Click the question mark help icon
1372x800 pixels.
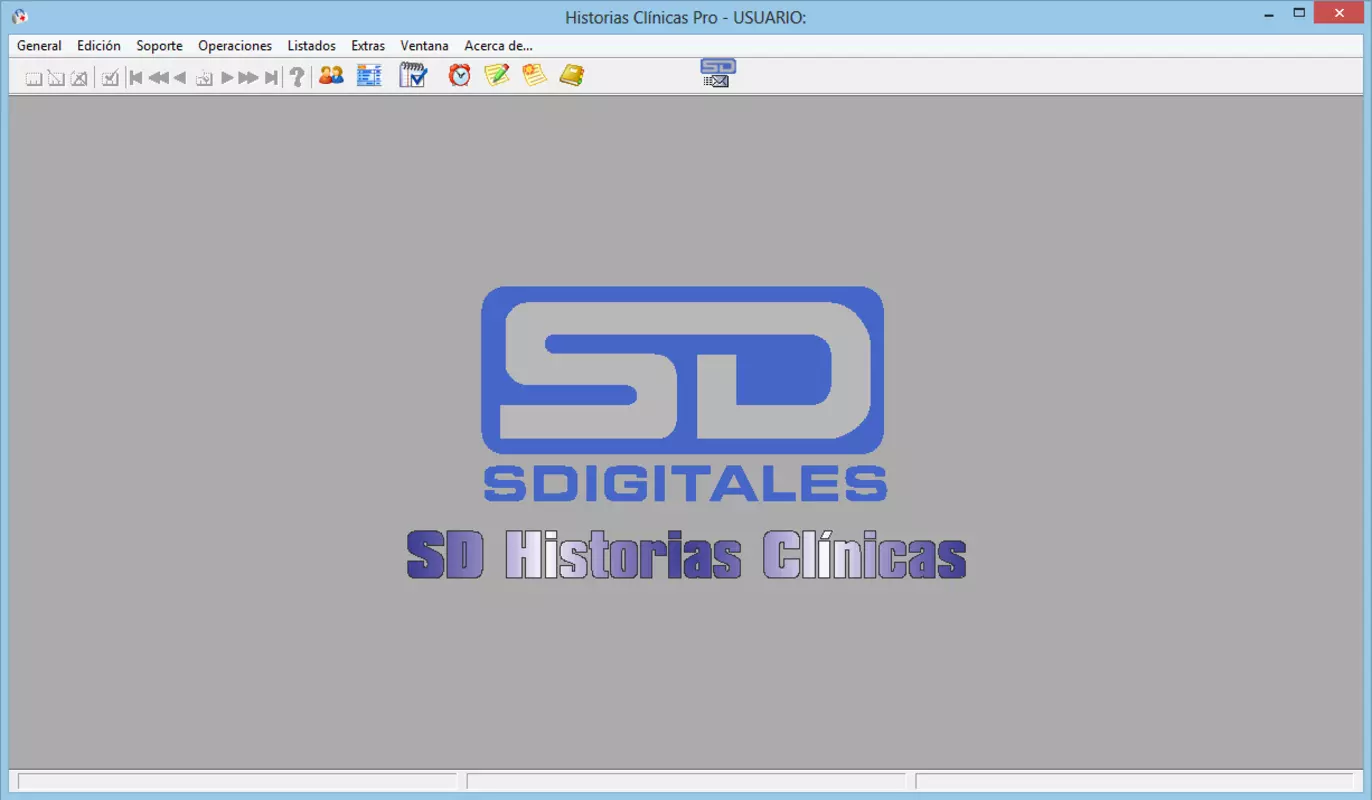point(297,77)
